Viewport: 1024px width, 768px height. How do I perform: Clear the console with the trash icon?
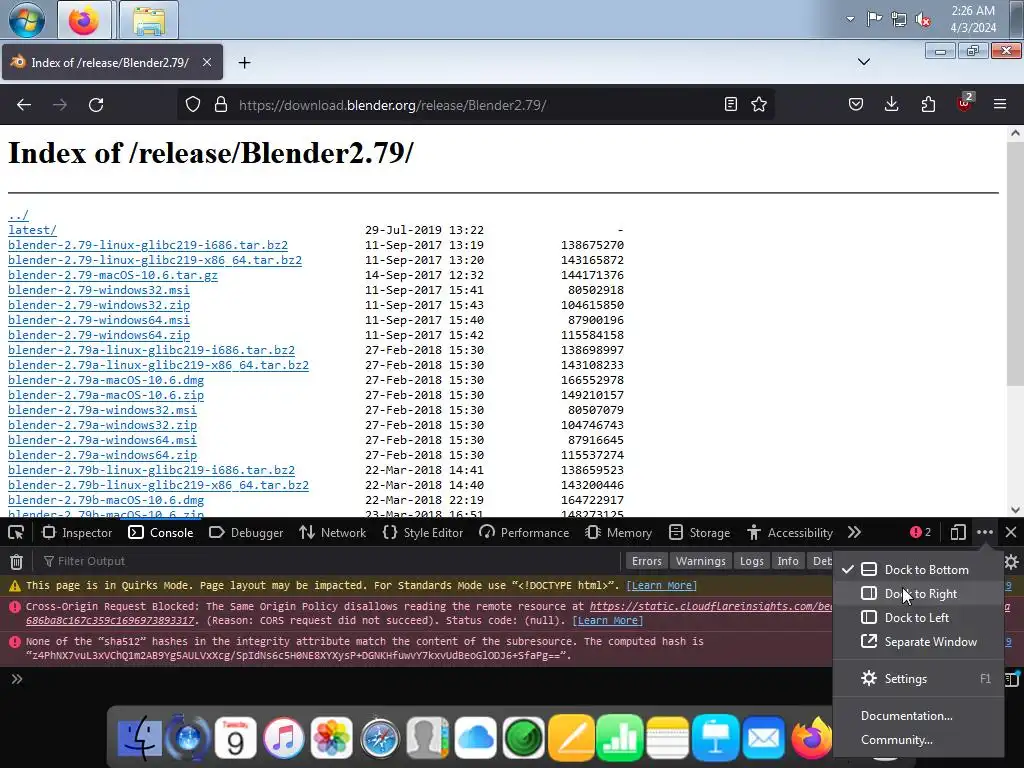(x=16, y=561)
